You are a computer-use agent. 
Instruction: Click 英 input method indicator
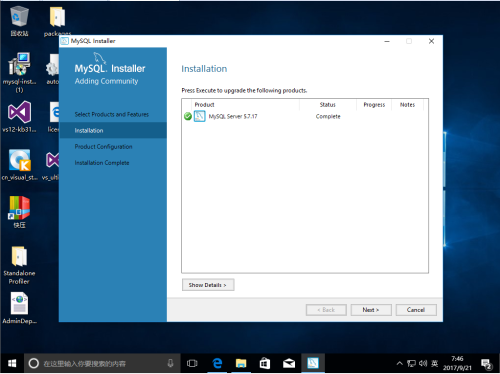(435, 363)
